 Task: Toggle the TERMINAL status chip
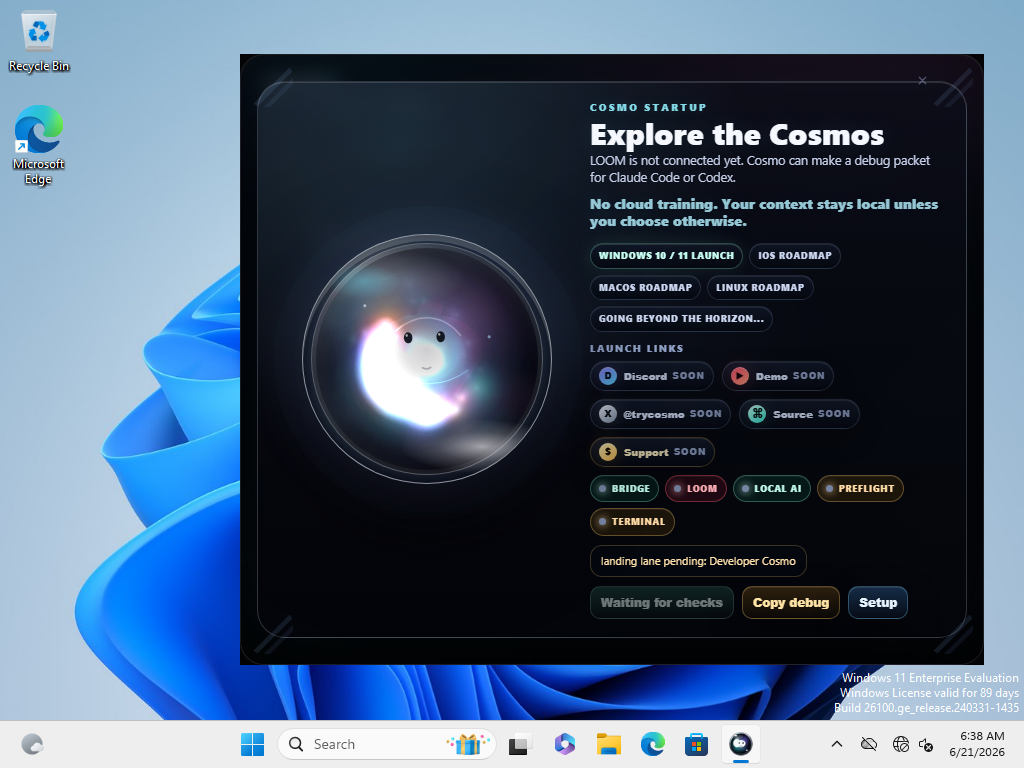(632, 522)
